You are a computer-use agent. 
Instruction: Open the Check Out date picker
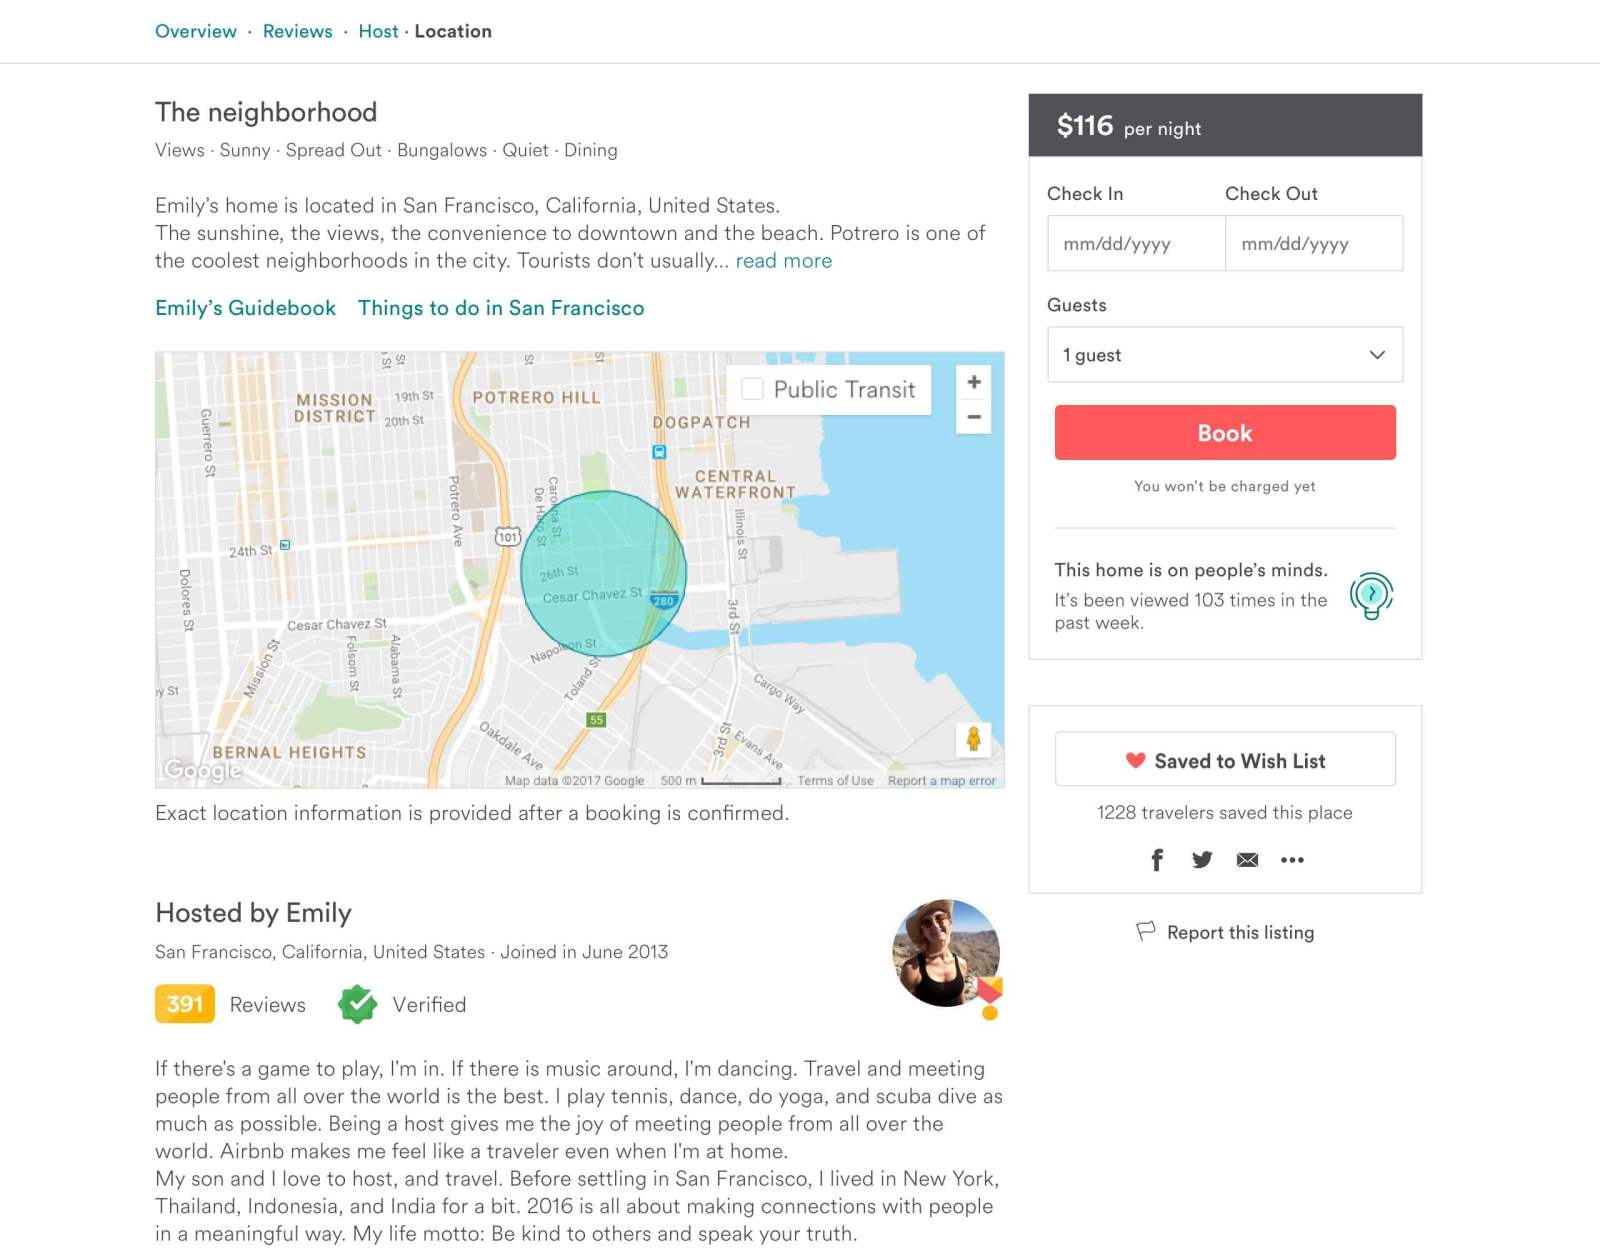click(1313, 244)
